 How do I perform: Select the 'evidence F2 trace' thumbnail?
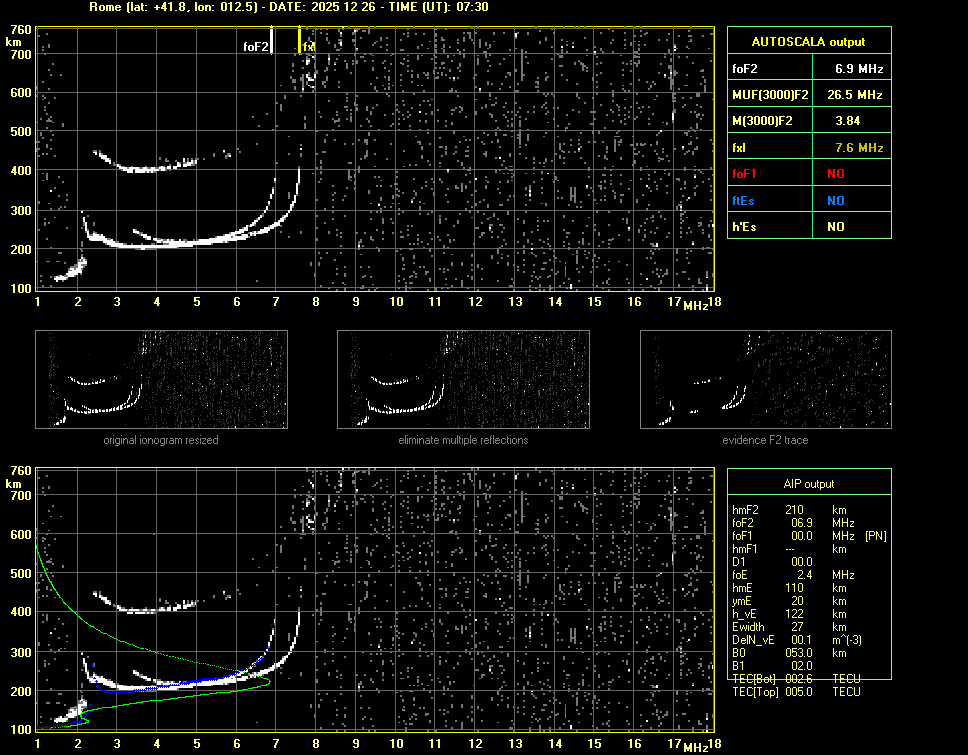point(765,381)
